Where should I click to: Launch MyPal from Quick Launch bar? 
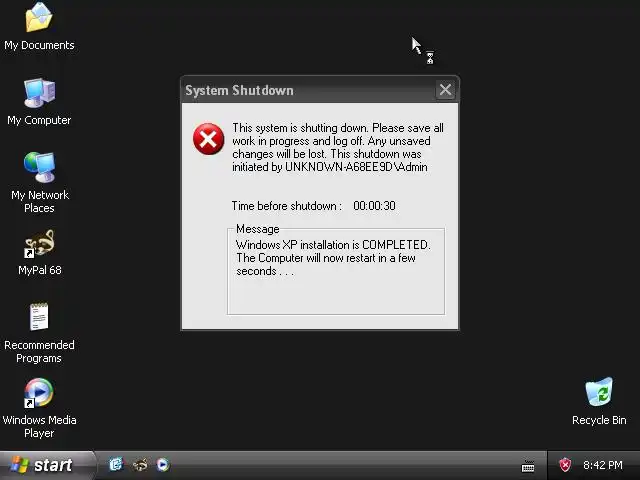[x=140, y=464]
